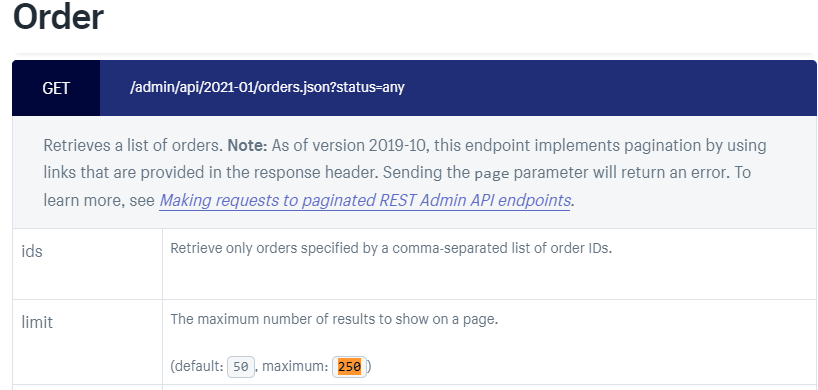
Task: Select the highlighted 250 maximum value
Action: pyautogui.click(x=350, y=367)
